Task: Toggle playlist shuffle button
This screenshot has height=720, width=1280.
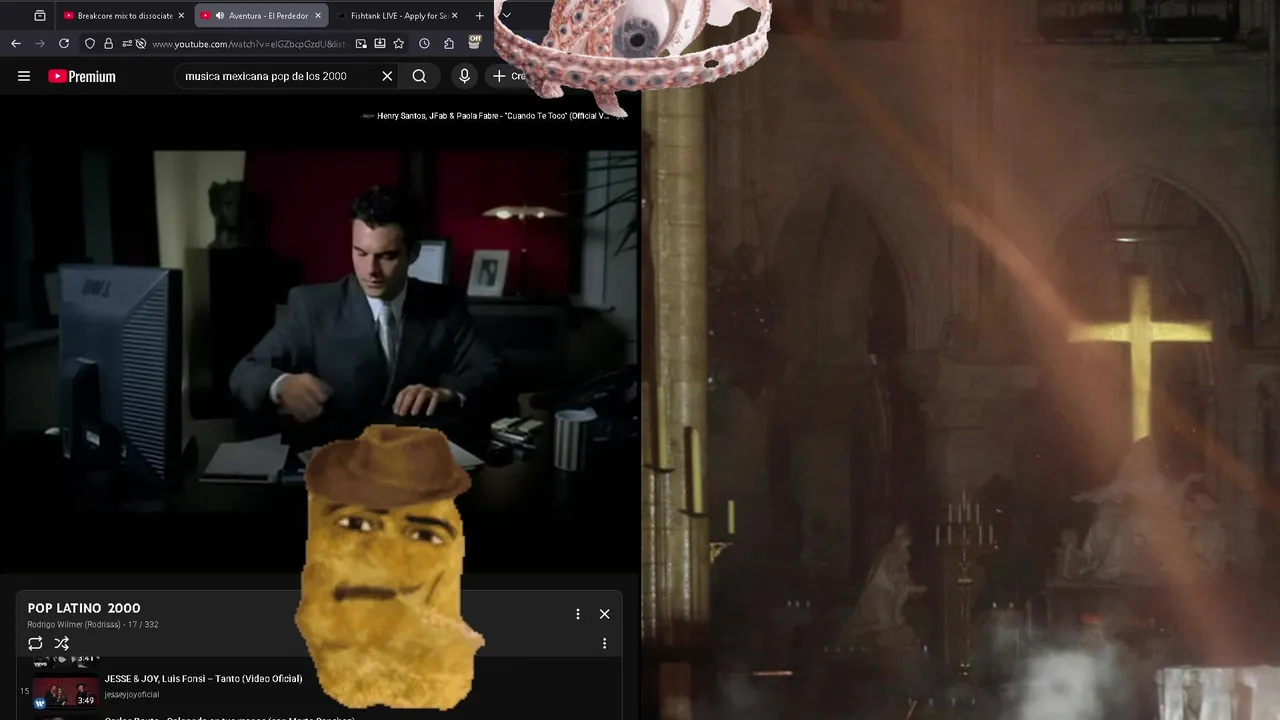Action: click(x=61, y=643)
